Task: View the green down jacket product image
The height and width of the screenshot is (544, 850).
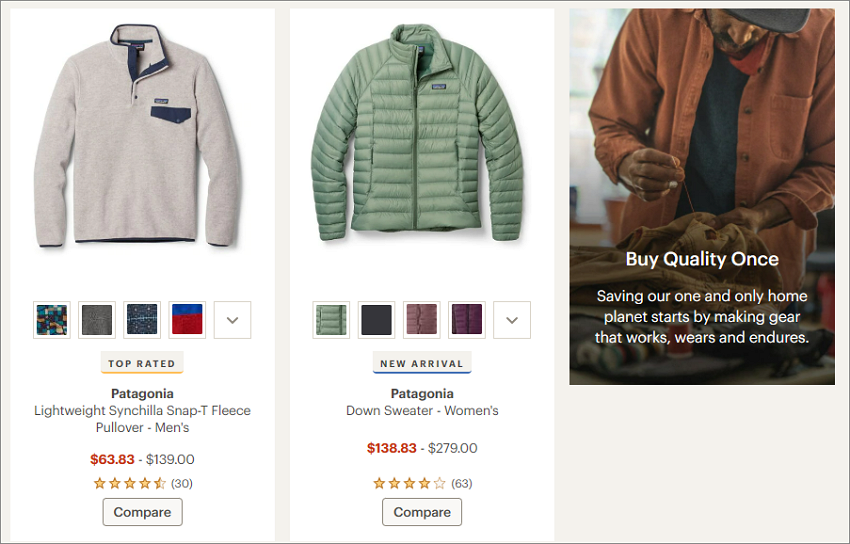Action: click(417, 133)
